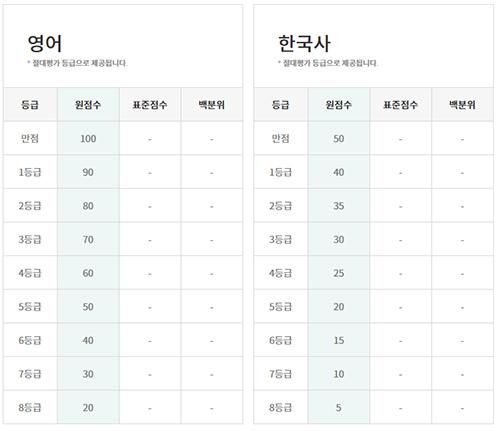
Task: Click the 영어 7등급 score 30 cell
Action: (x=88, y=374)
